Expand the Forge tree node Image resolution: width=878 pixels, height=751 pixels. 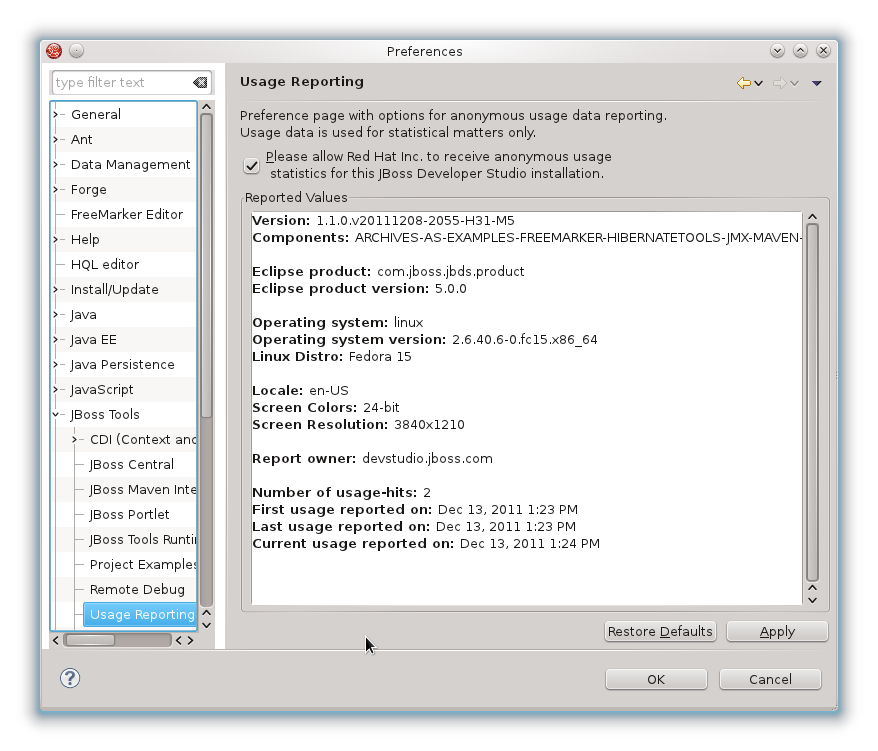click(x=55, y=189)
